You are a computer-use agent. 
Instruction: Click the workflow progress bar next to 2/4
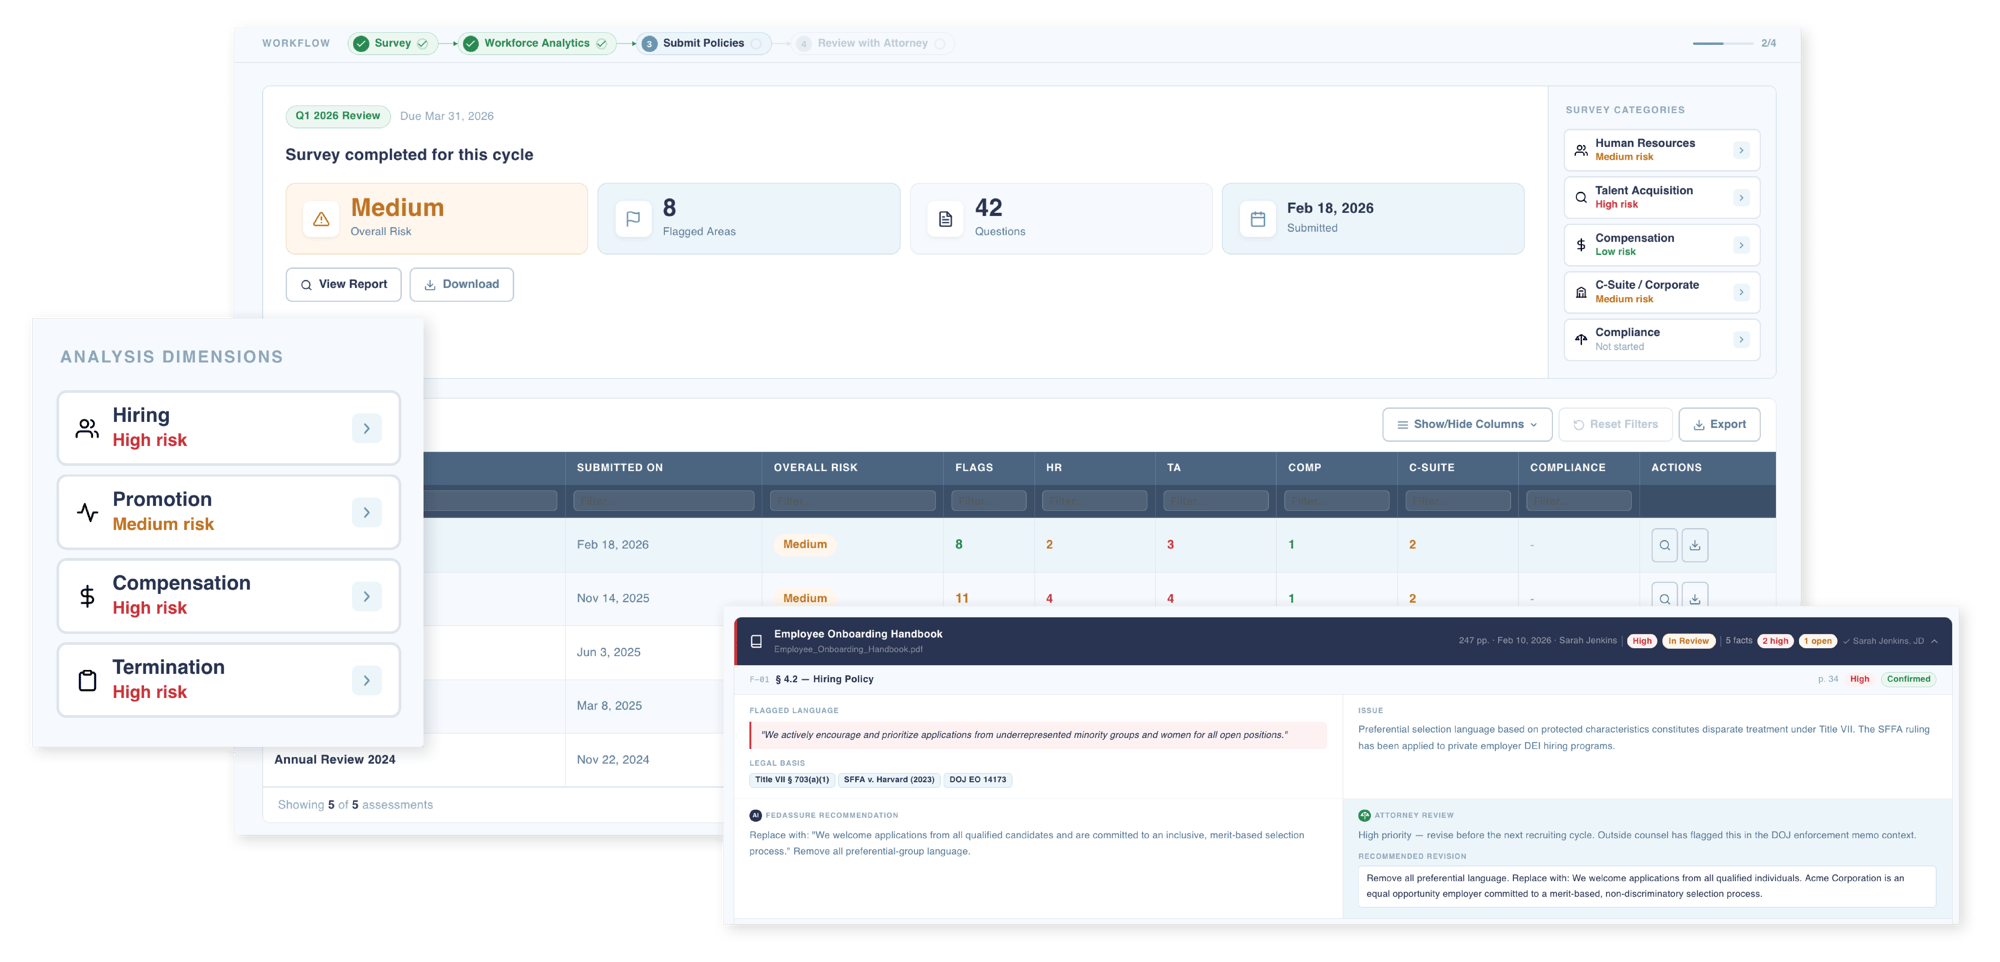coord(1723,43)
